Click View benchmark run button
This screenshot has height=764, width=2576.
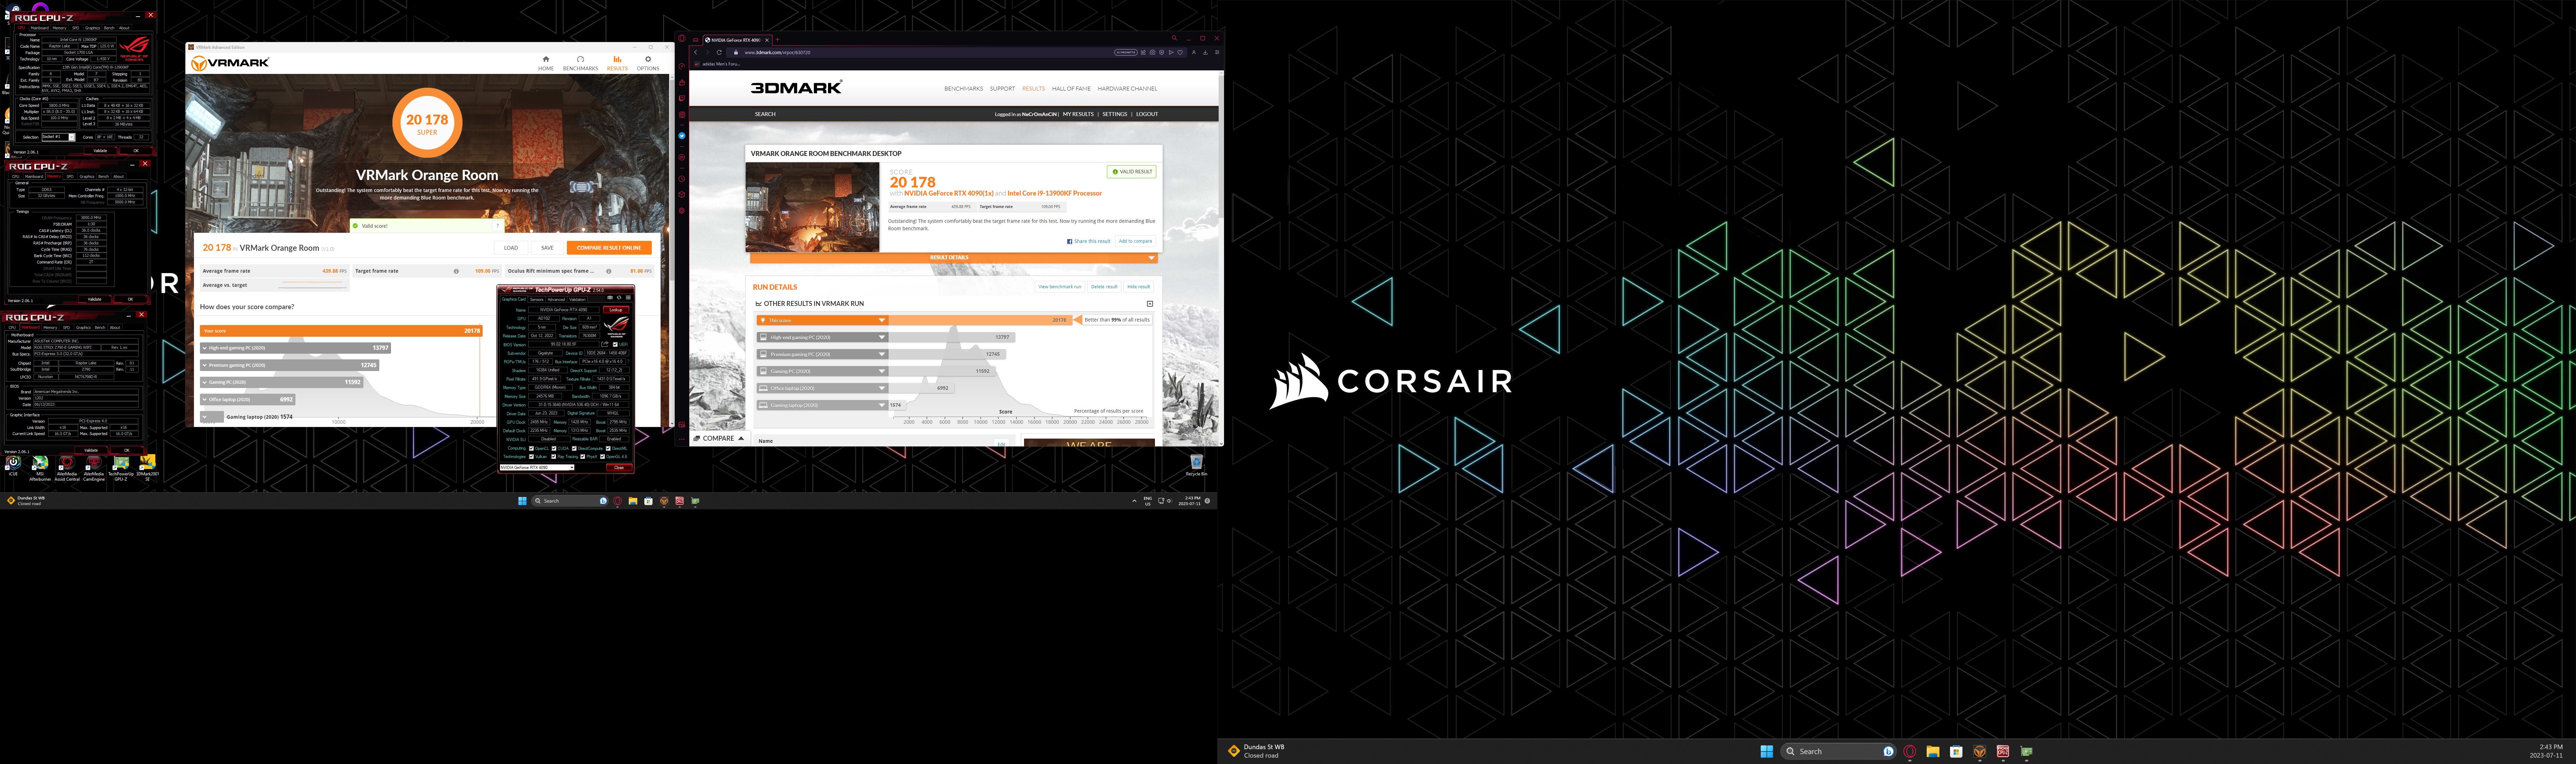(1060, 287)
